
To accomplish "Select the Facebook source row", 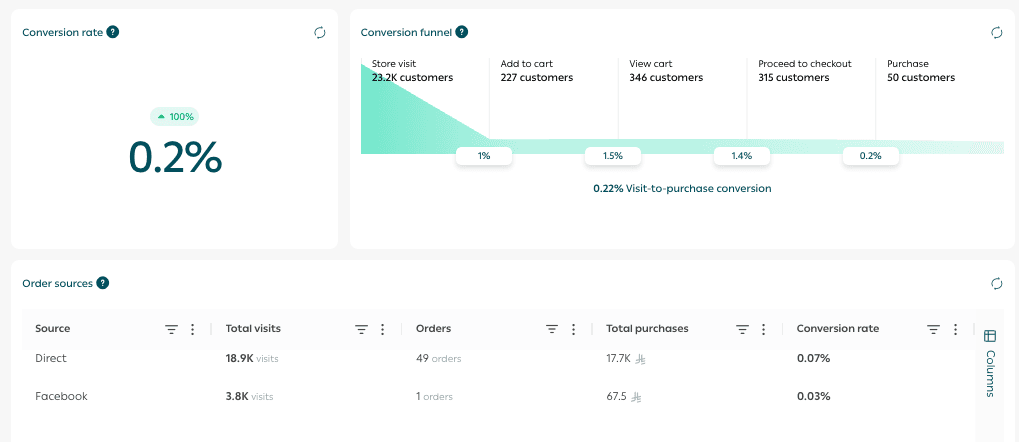I will pyautogui.click(x=61, y=396).
